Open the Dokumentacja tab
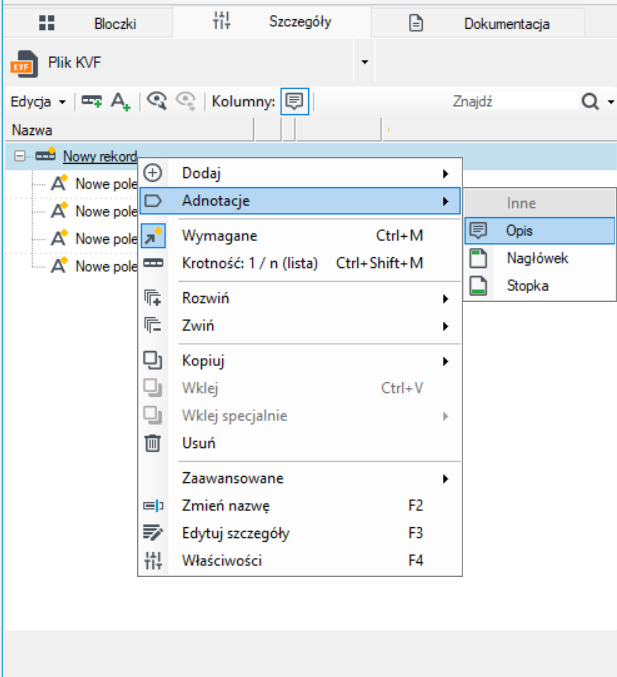The width and height of the screenshot is (617, 677). (x=478, y=23)
